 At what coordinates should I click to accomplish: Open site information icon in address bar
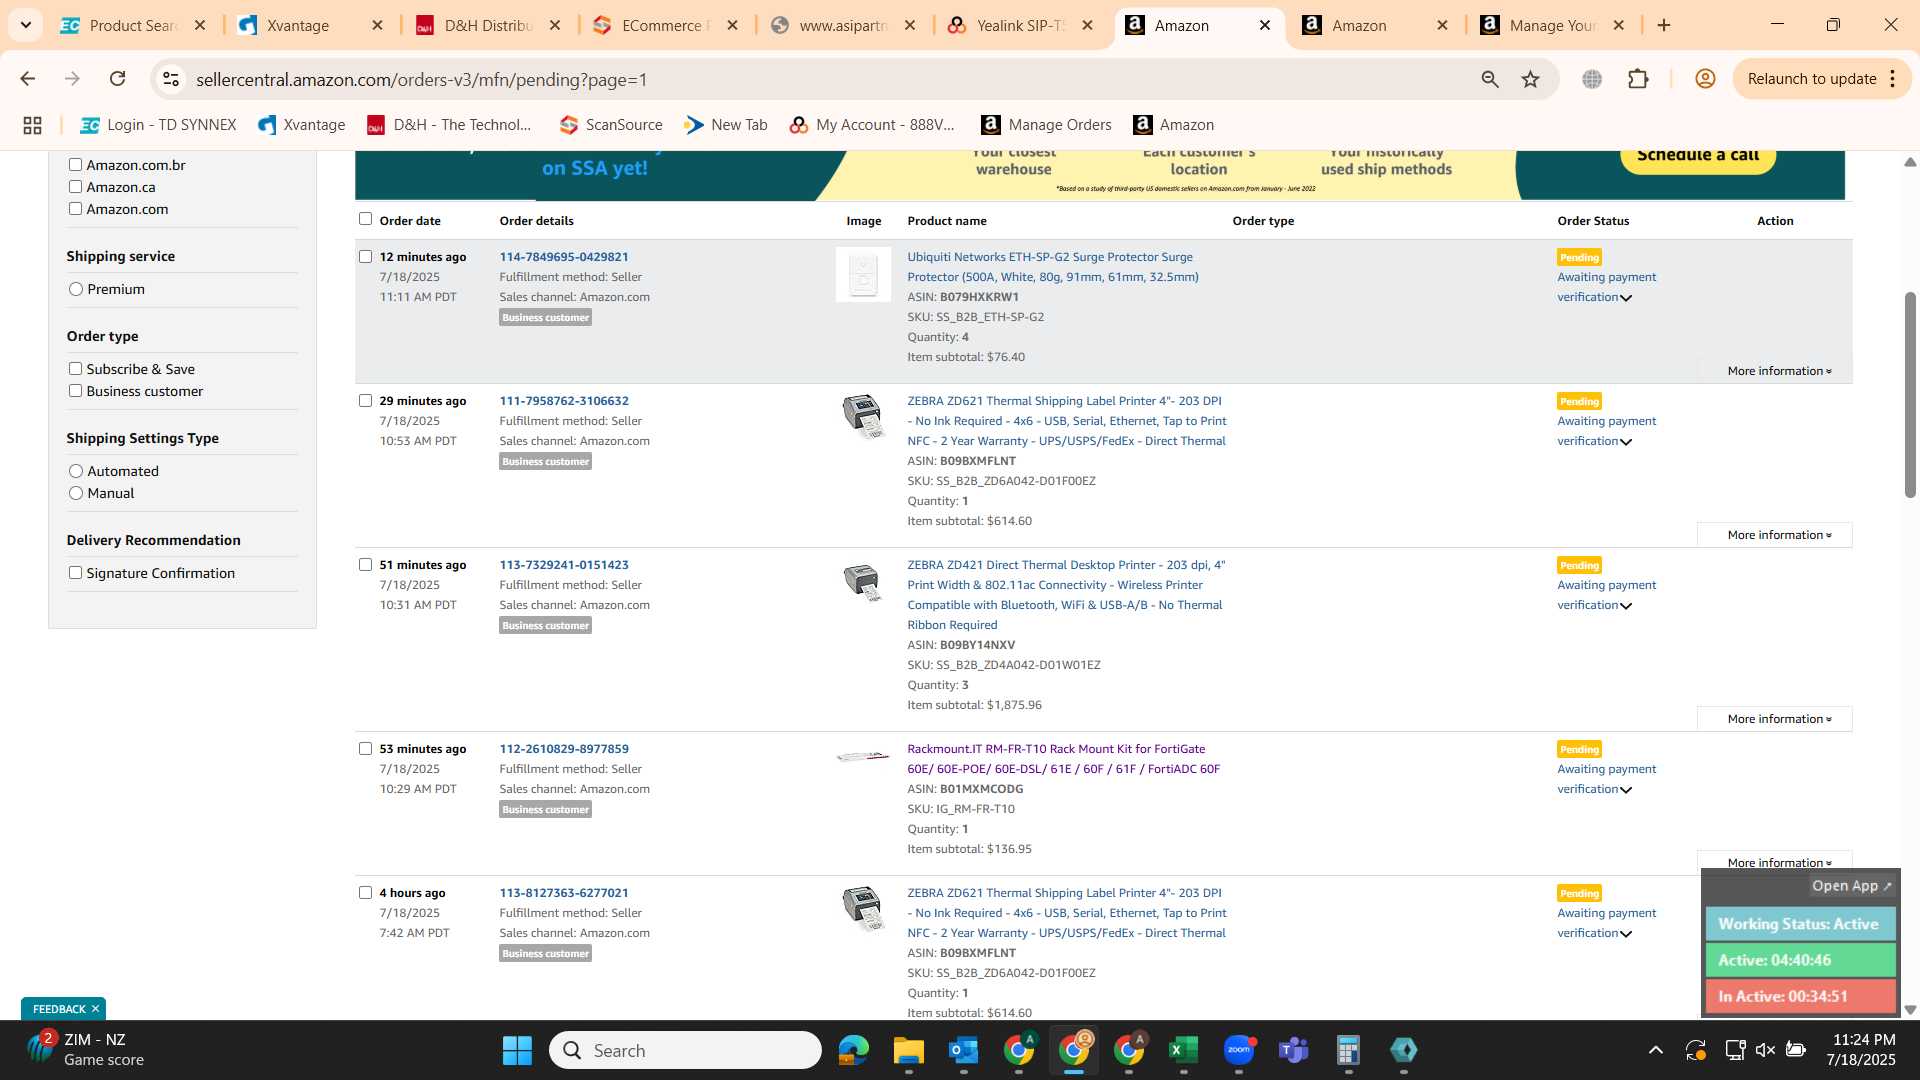(171, 79)
